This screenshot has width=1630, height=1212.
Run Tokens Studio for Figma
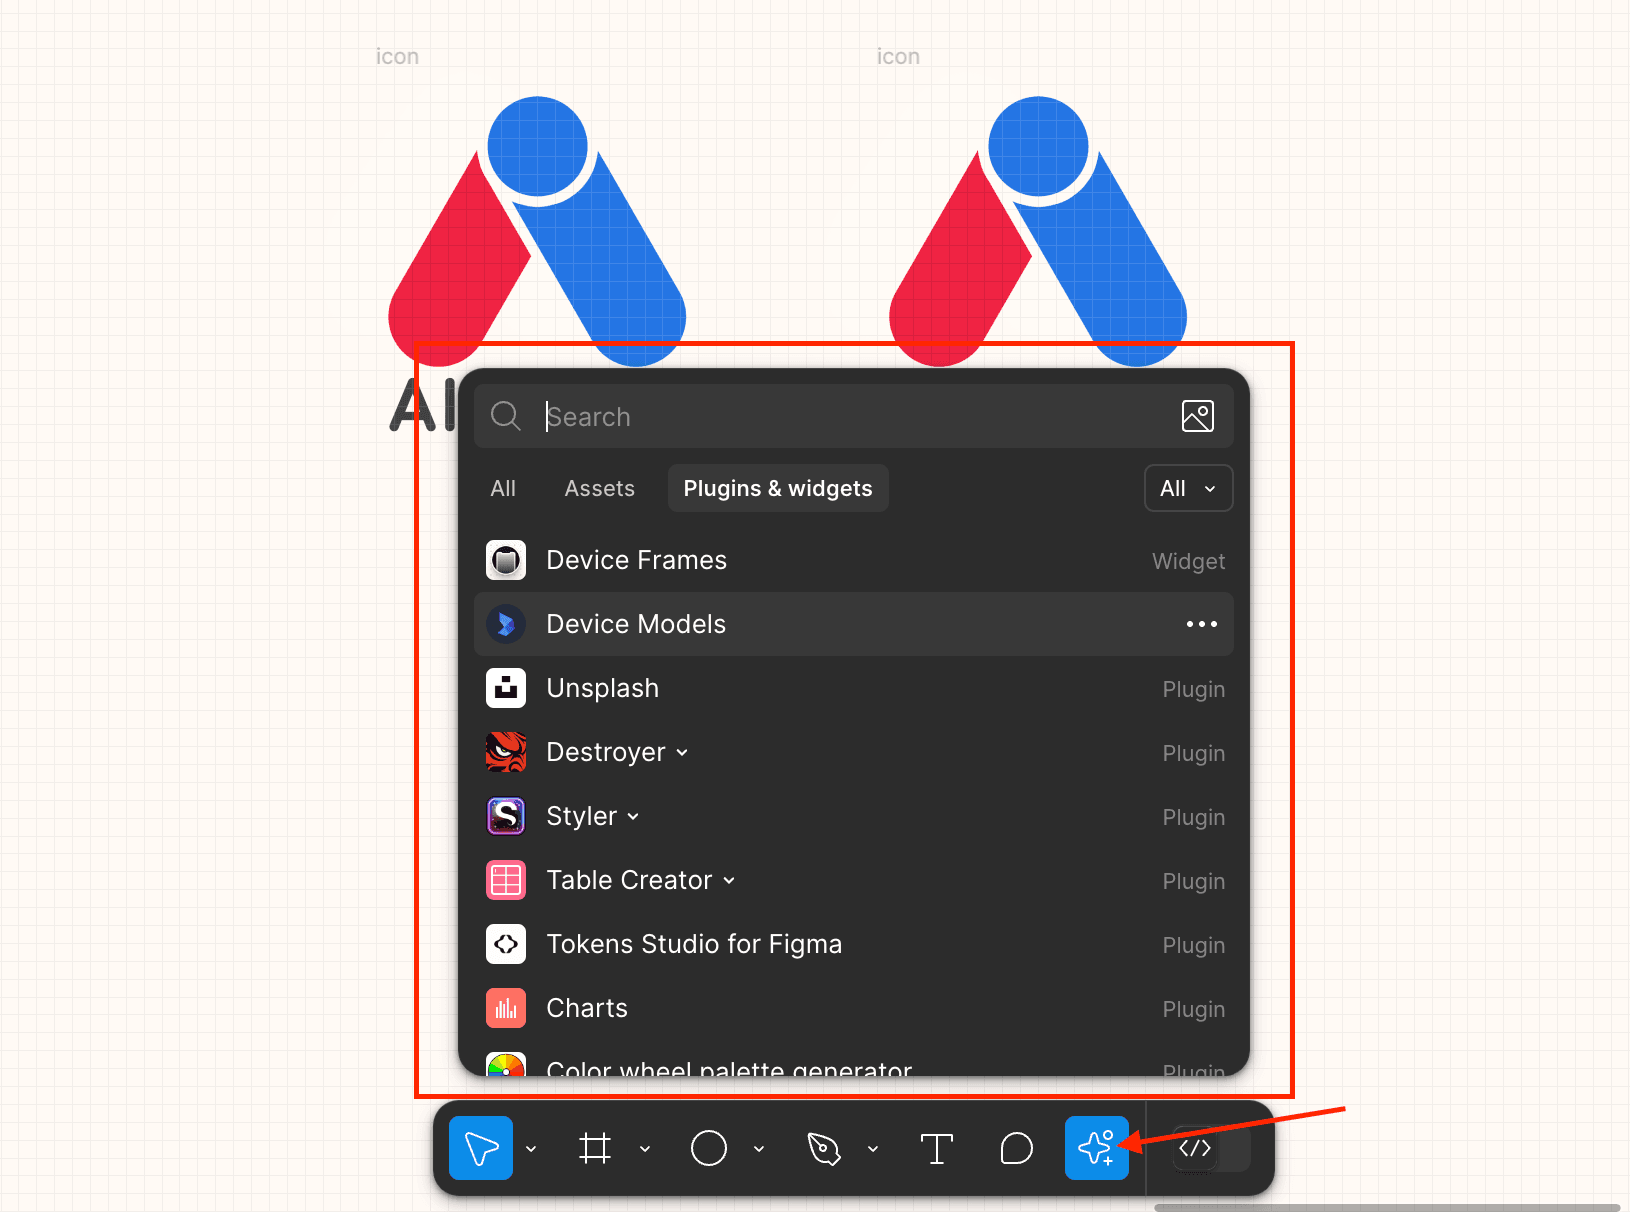[854, 944]
